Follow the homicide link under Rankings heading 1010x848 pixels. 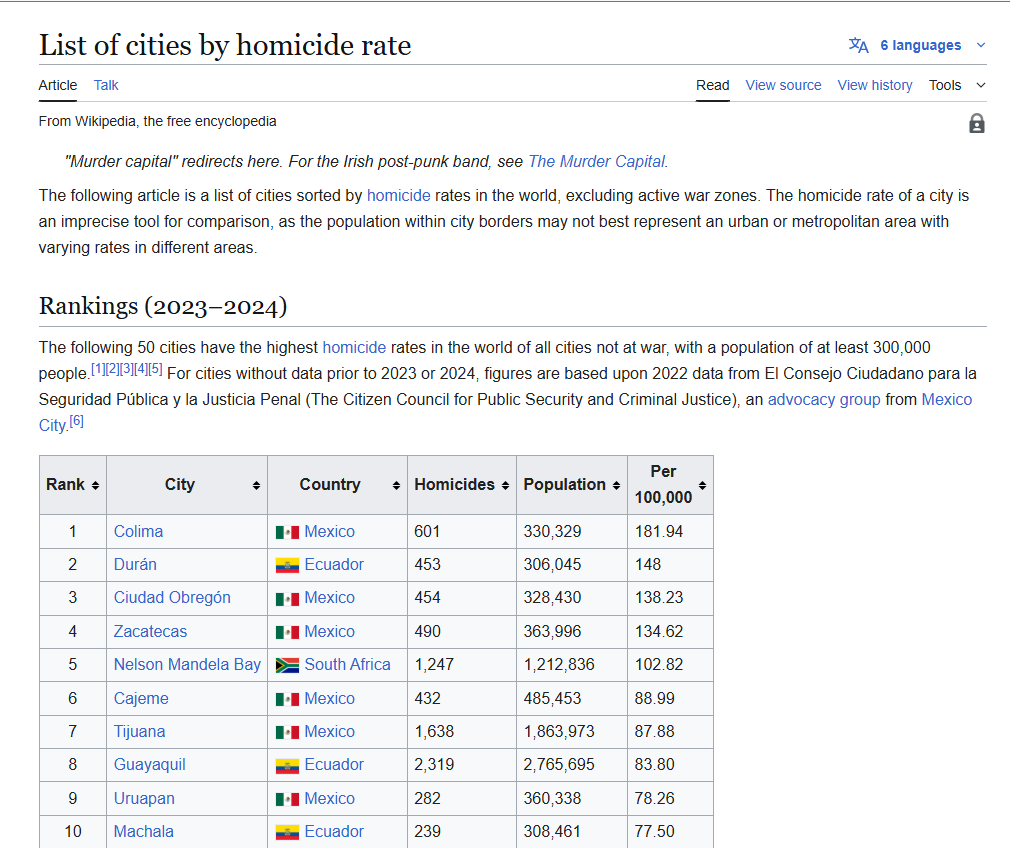click(354, 347)
